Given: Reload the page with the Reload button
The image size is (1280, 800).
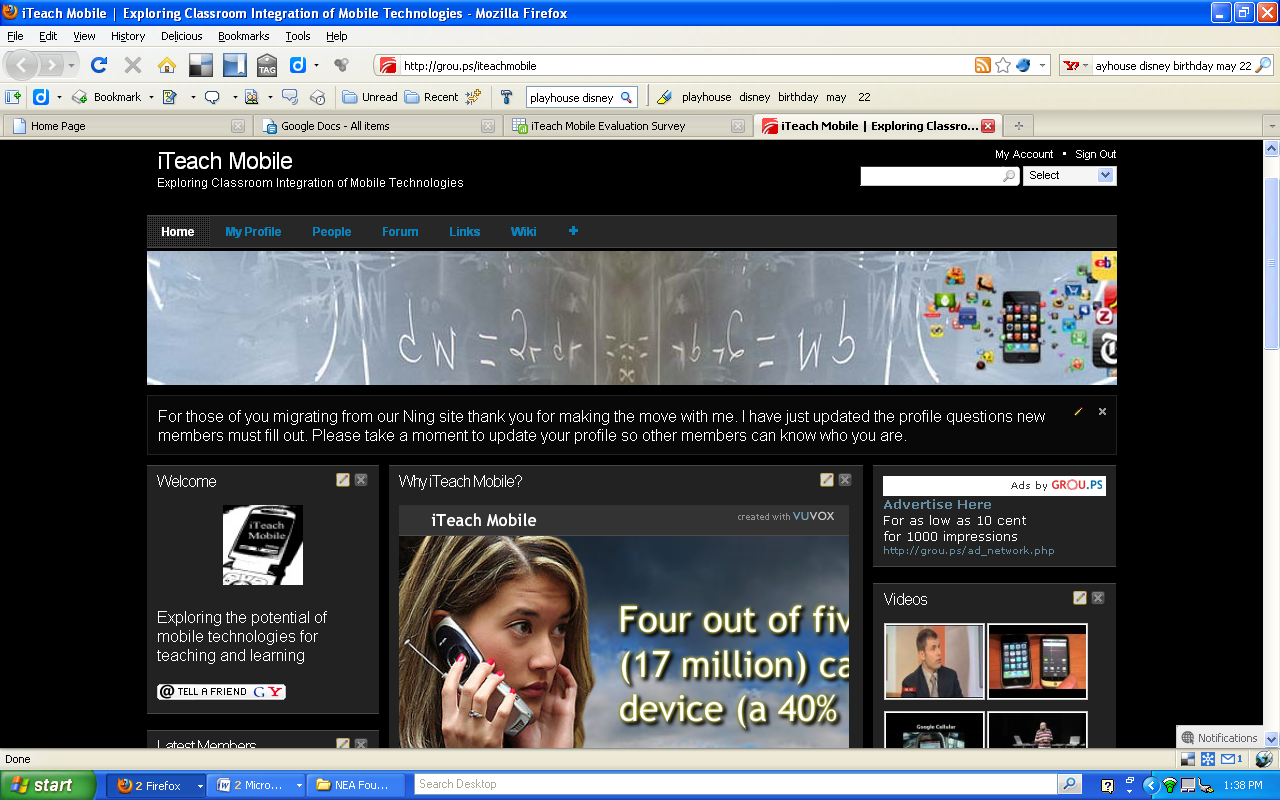Looking at the screenshot, I should (x=98, y=65).
